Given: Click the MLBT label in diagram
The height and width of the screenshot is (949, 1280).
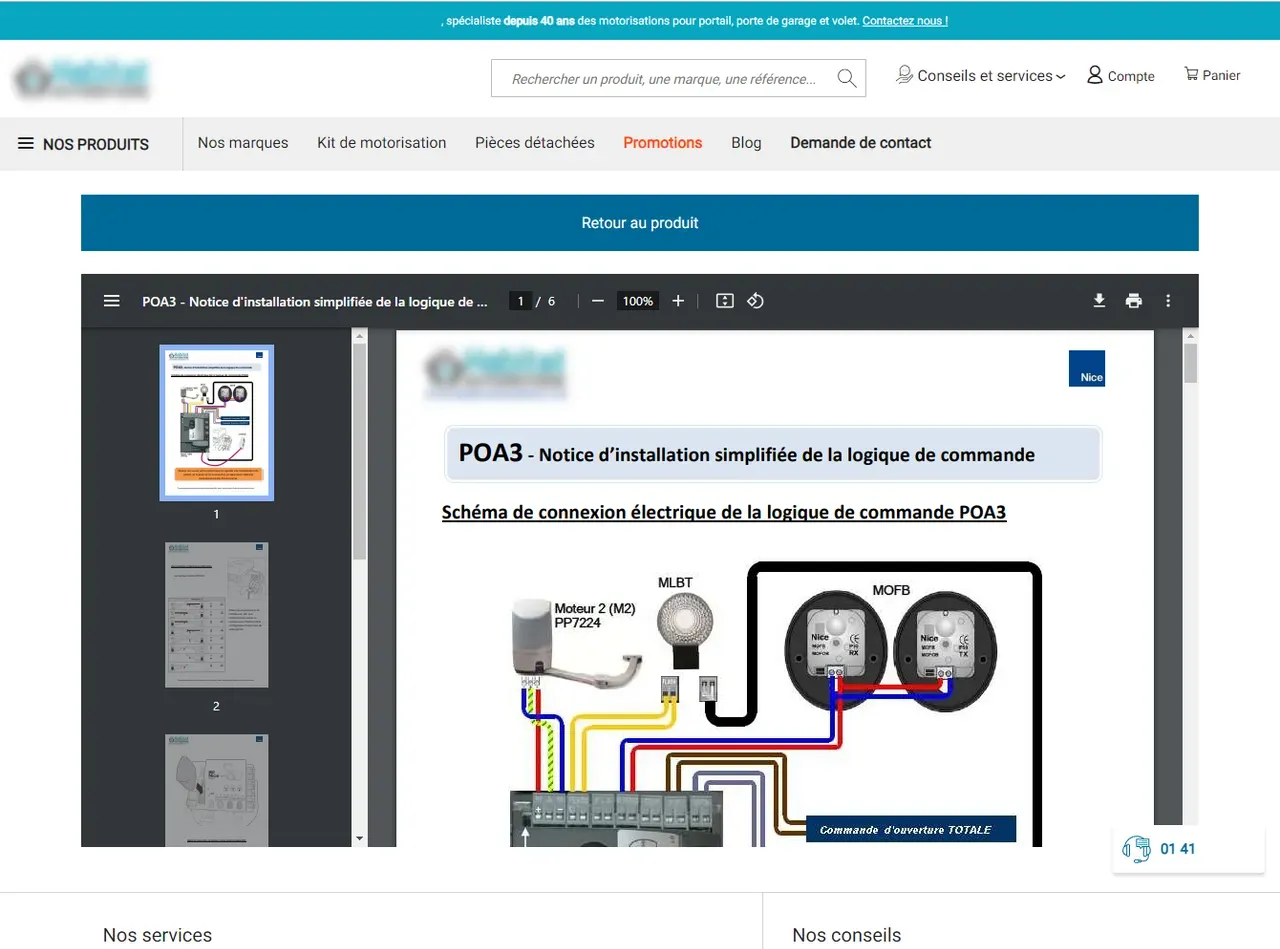Looking at the screenshot, I should click(675, 583).
